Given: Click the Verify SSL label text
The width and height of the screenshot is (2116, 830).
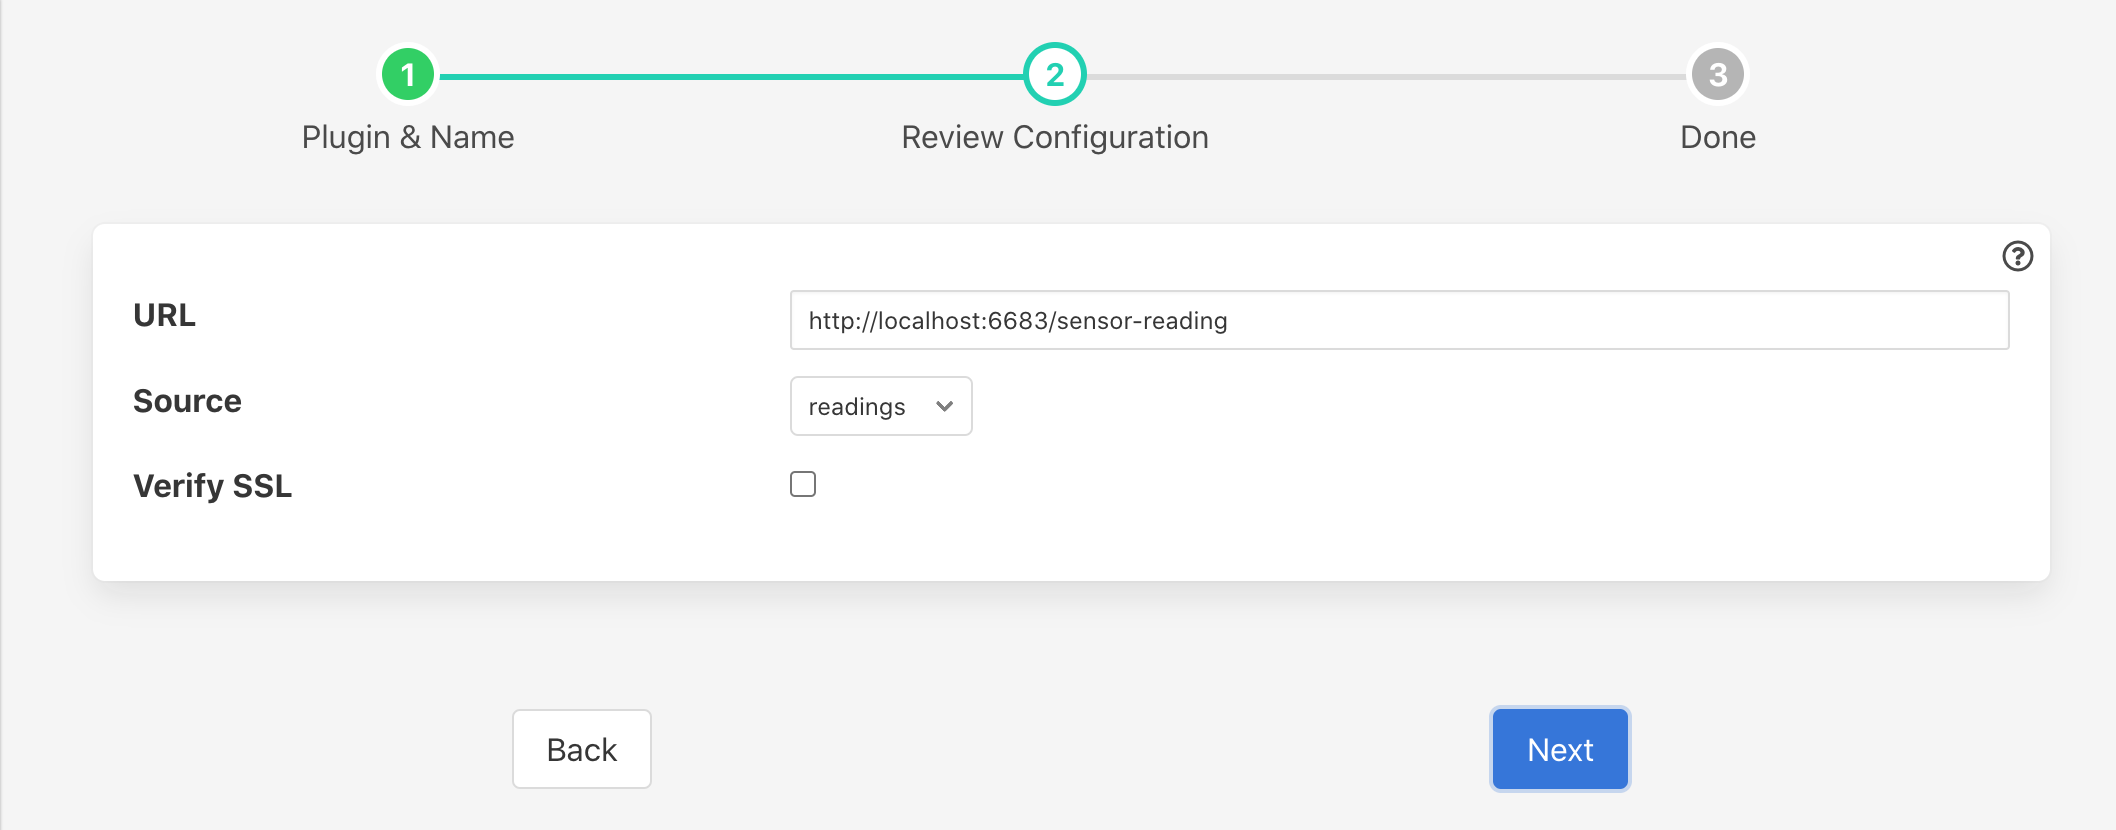Looking at the screenshot, I should click(x=212, y=486).
